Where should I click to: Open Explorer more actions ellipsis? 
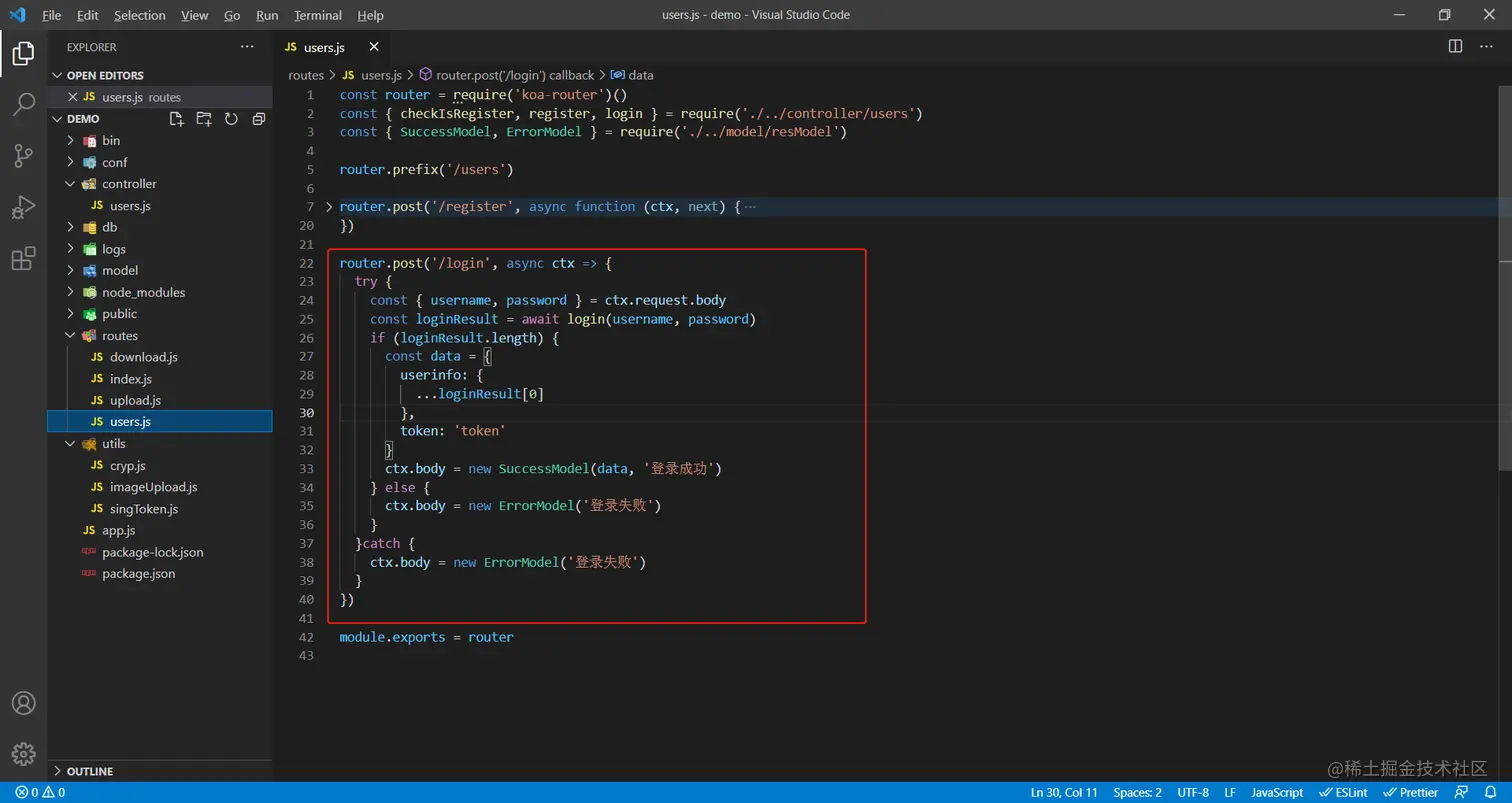pyautogui.click(x=247, y=47)
